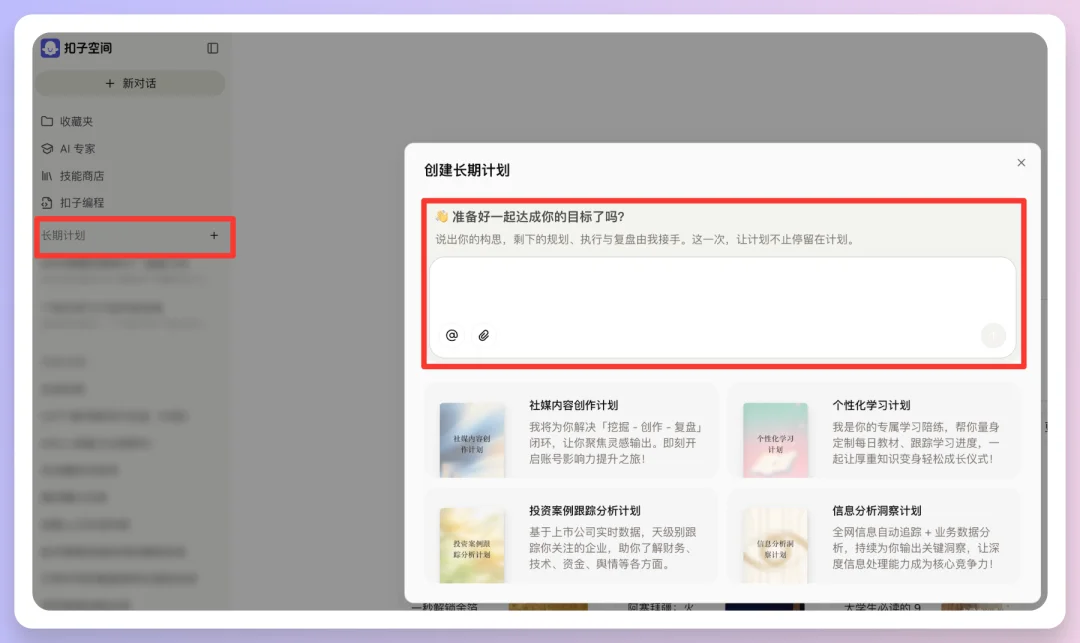The width and height of the screenshot is (1080, 643).
Task: Close the 创建长期计划 dialog
Action: pos(1021,162)
